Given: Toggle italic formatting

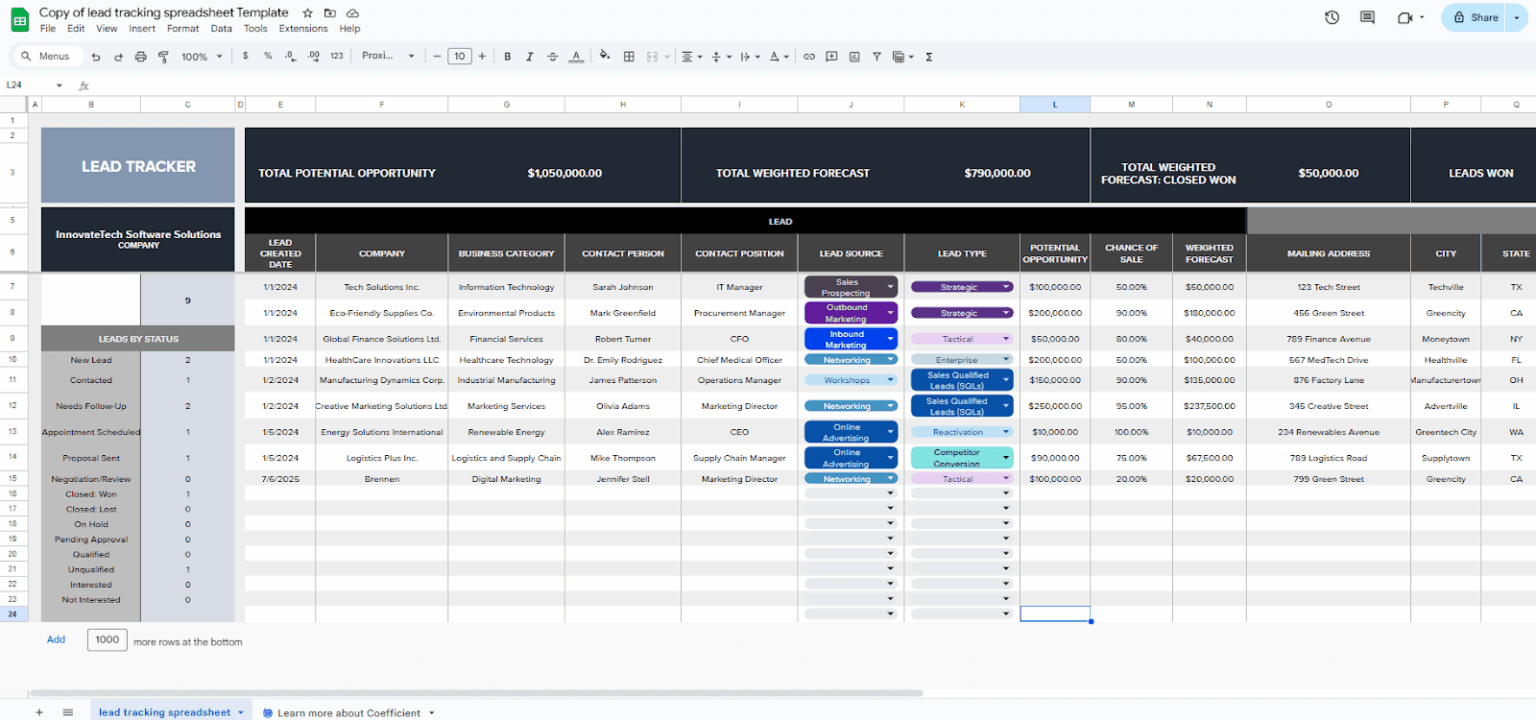Looking at the screenshot, I should (529, 56).
